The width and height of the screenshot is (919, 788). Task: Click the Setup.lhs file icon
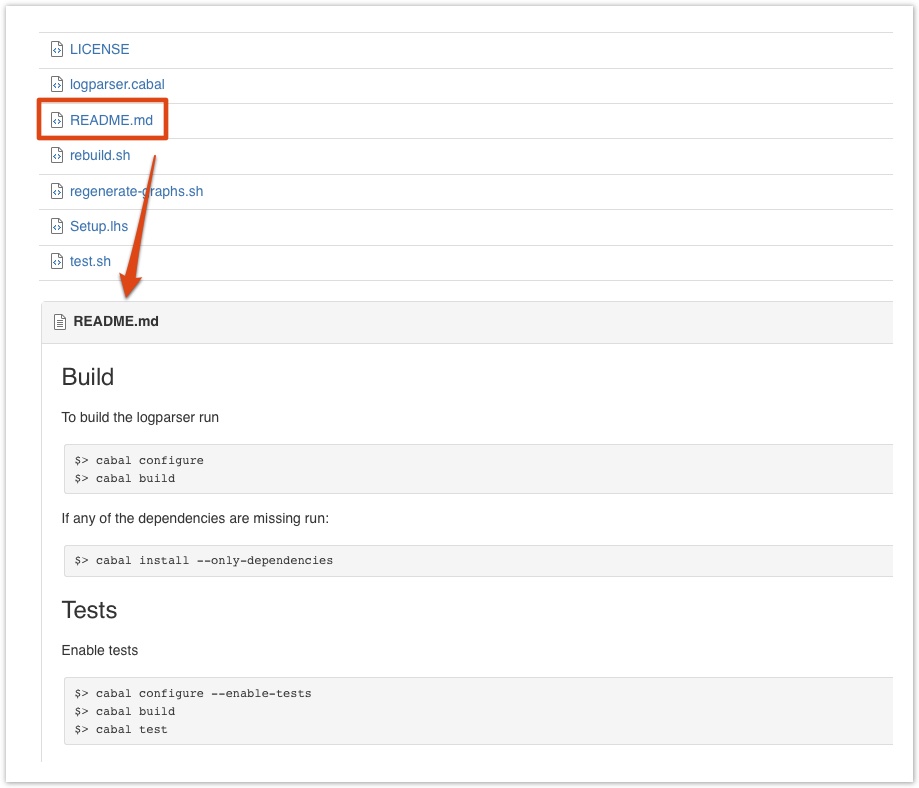coord(57,226)
